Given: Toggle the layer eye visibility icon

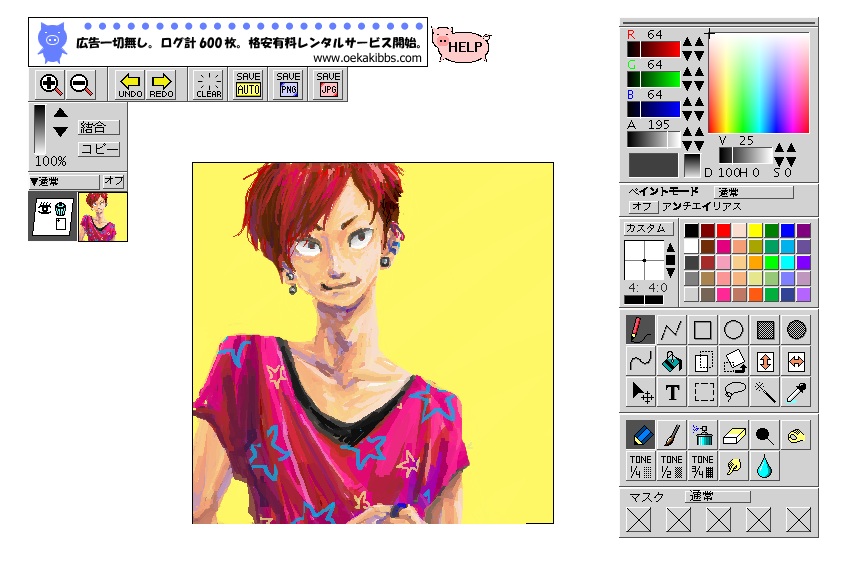Looking at the screenshot, I should [x=43, y=208].
